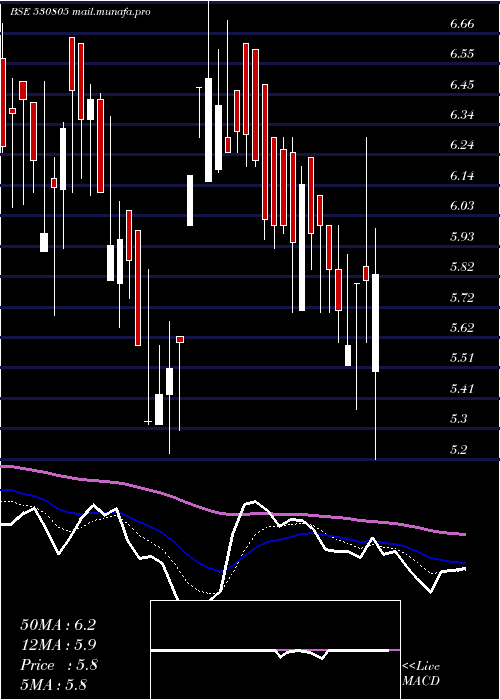Click the 6.24 price axis label
The height and width of the screenshot is (700, 500).
point(462,145)
